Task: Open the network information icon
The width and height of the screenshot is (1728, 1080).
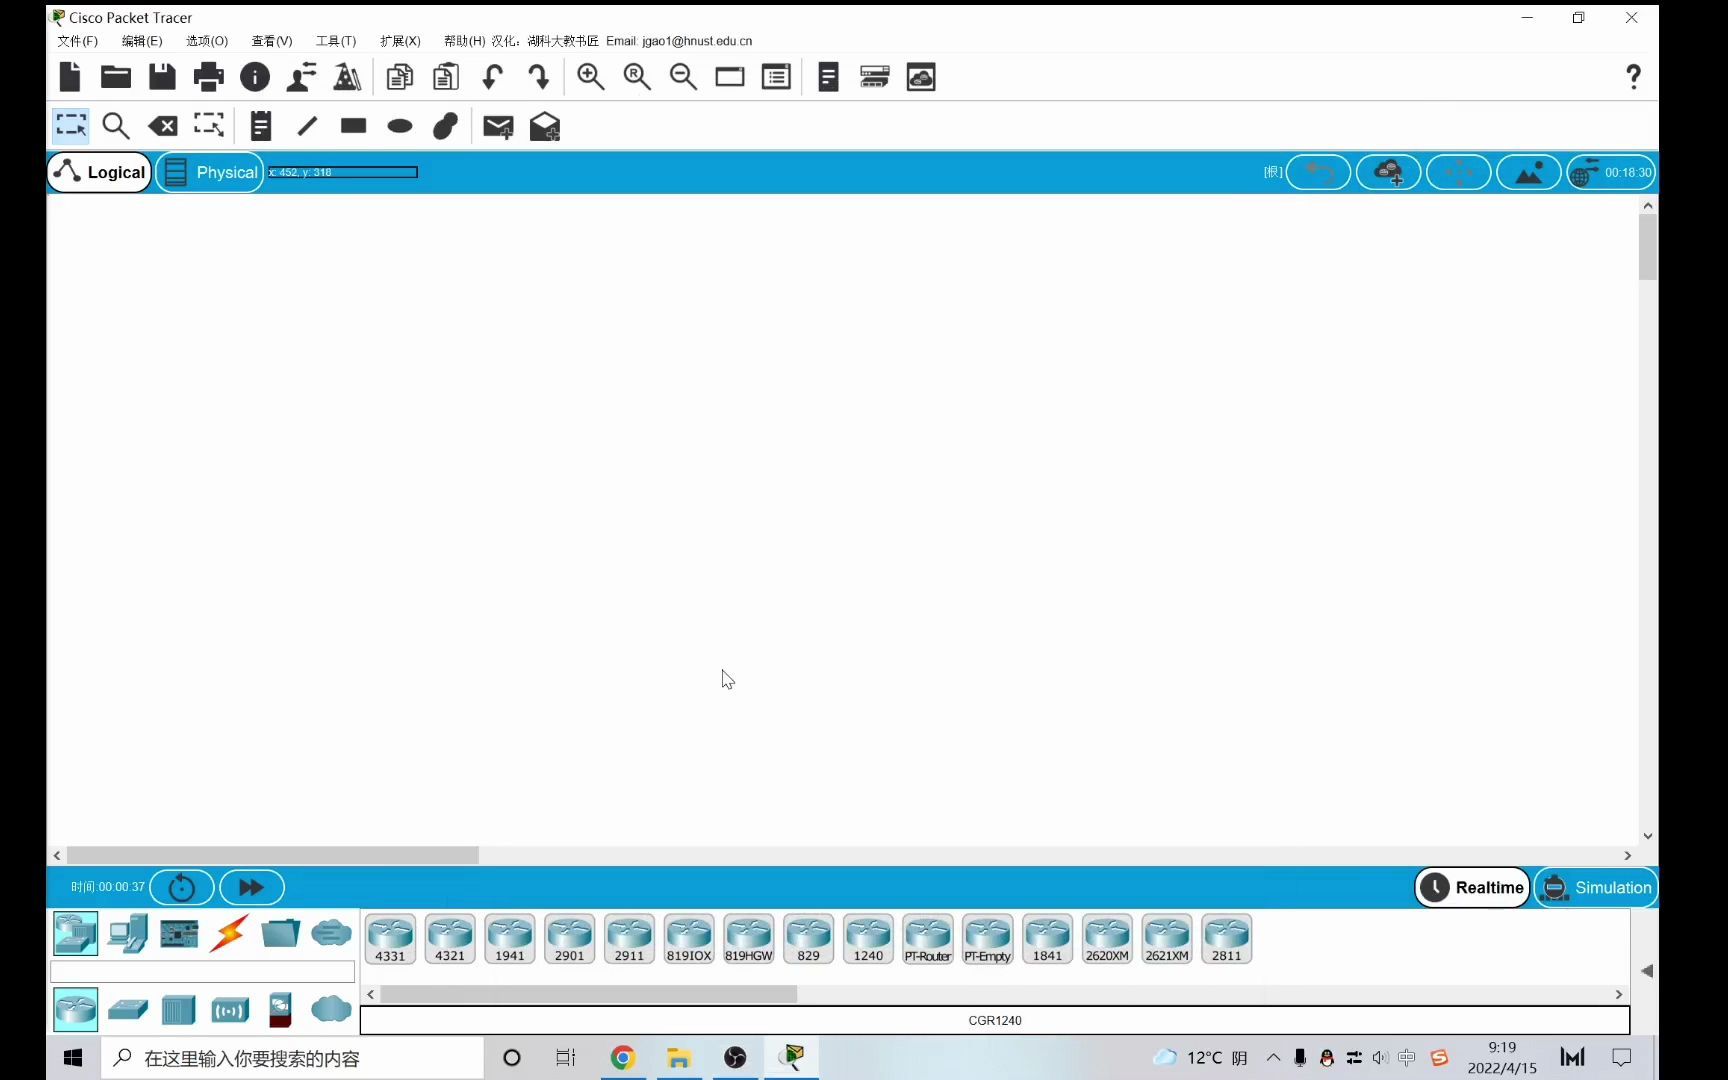Action: click(255, 77)
